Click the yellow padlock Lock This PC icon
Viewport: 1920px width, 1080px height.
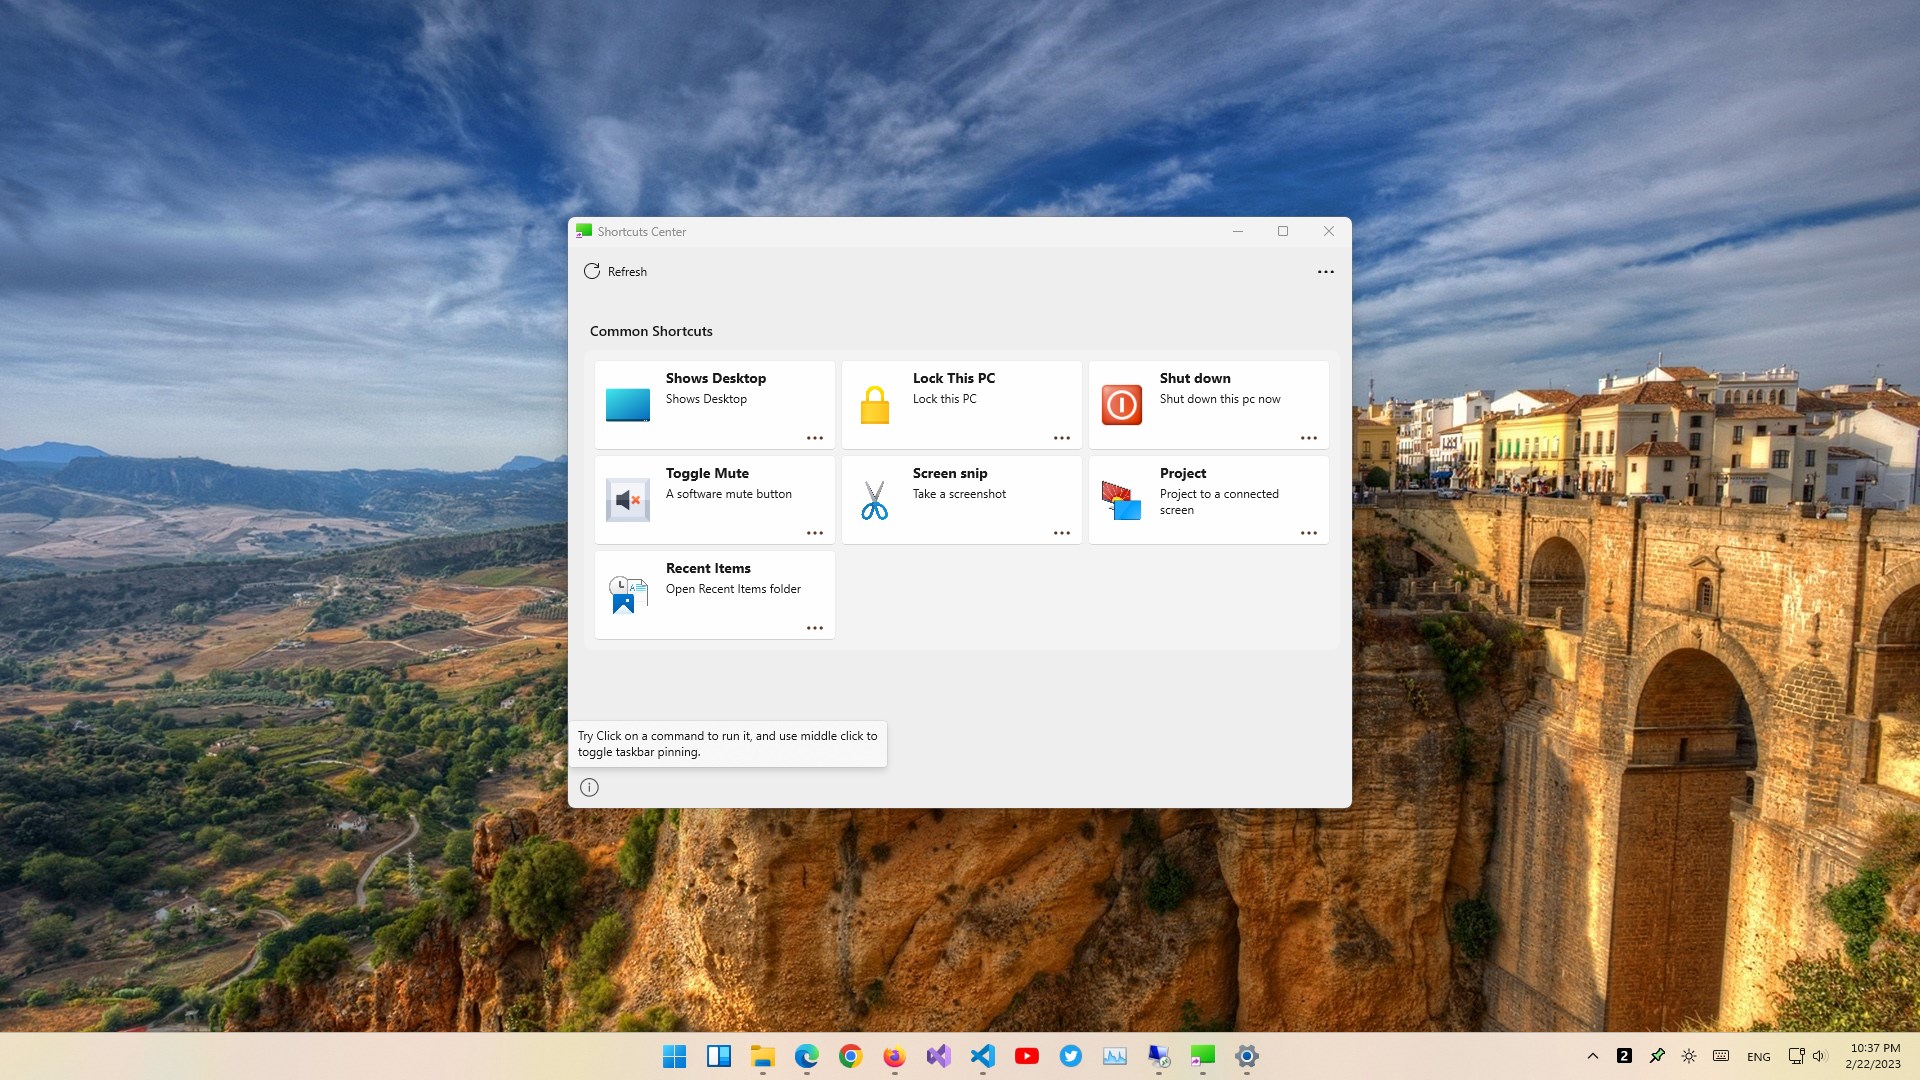click(x=875, y=405)
